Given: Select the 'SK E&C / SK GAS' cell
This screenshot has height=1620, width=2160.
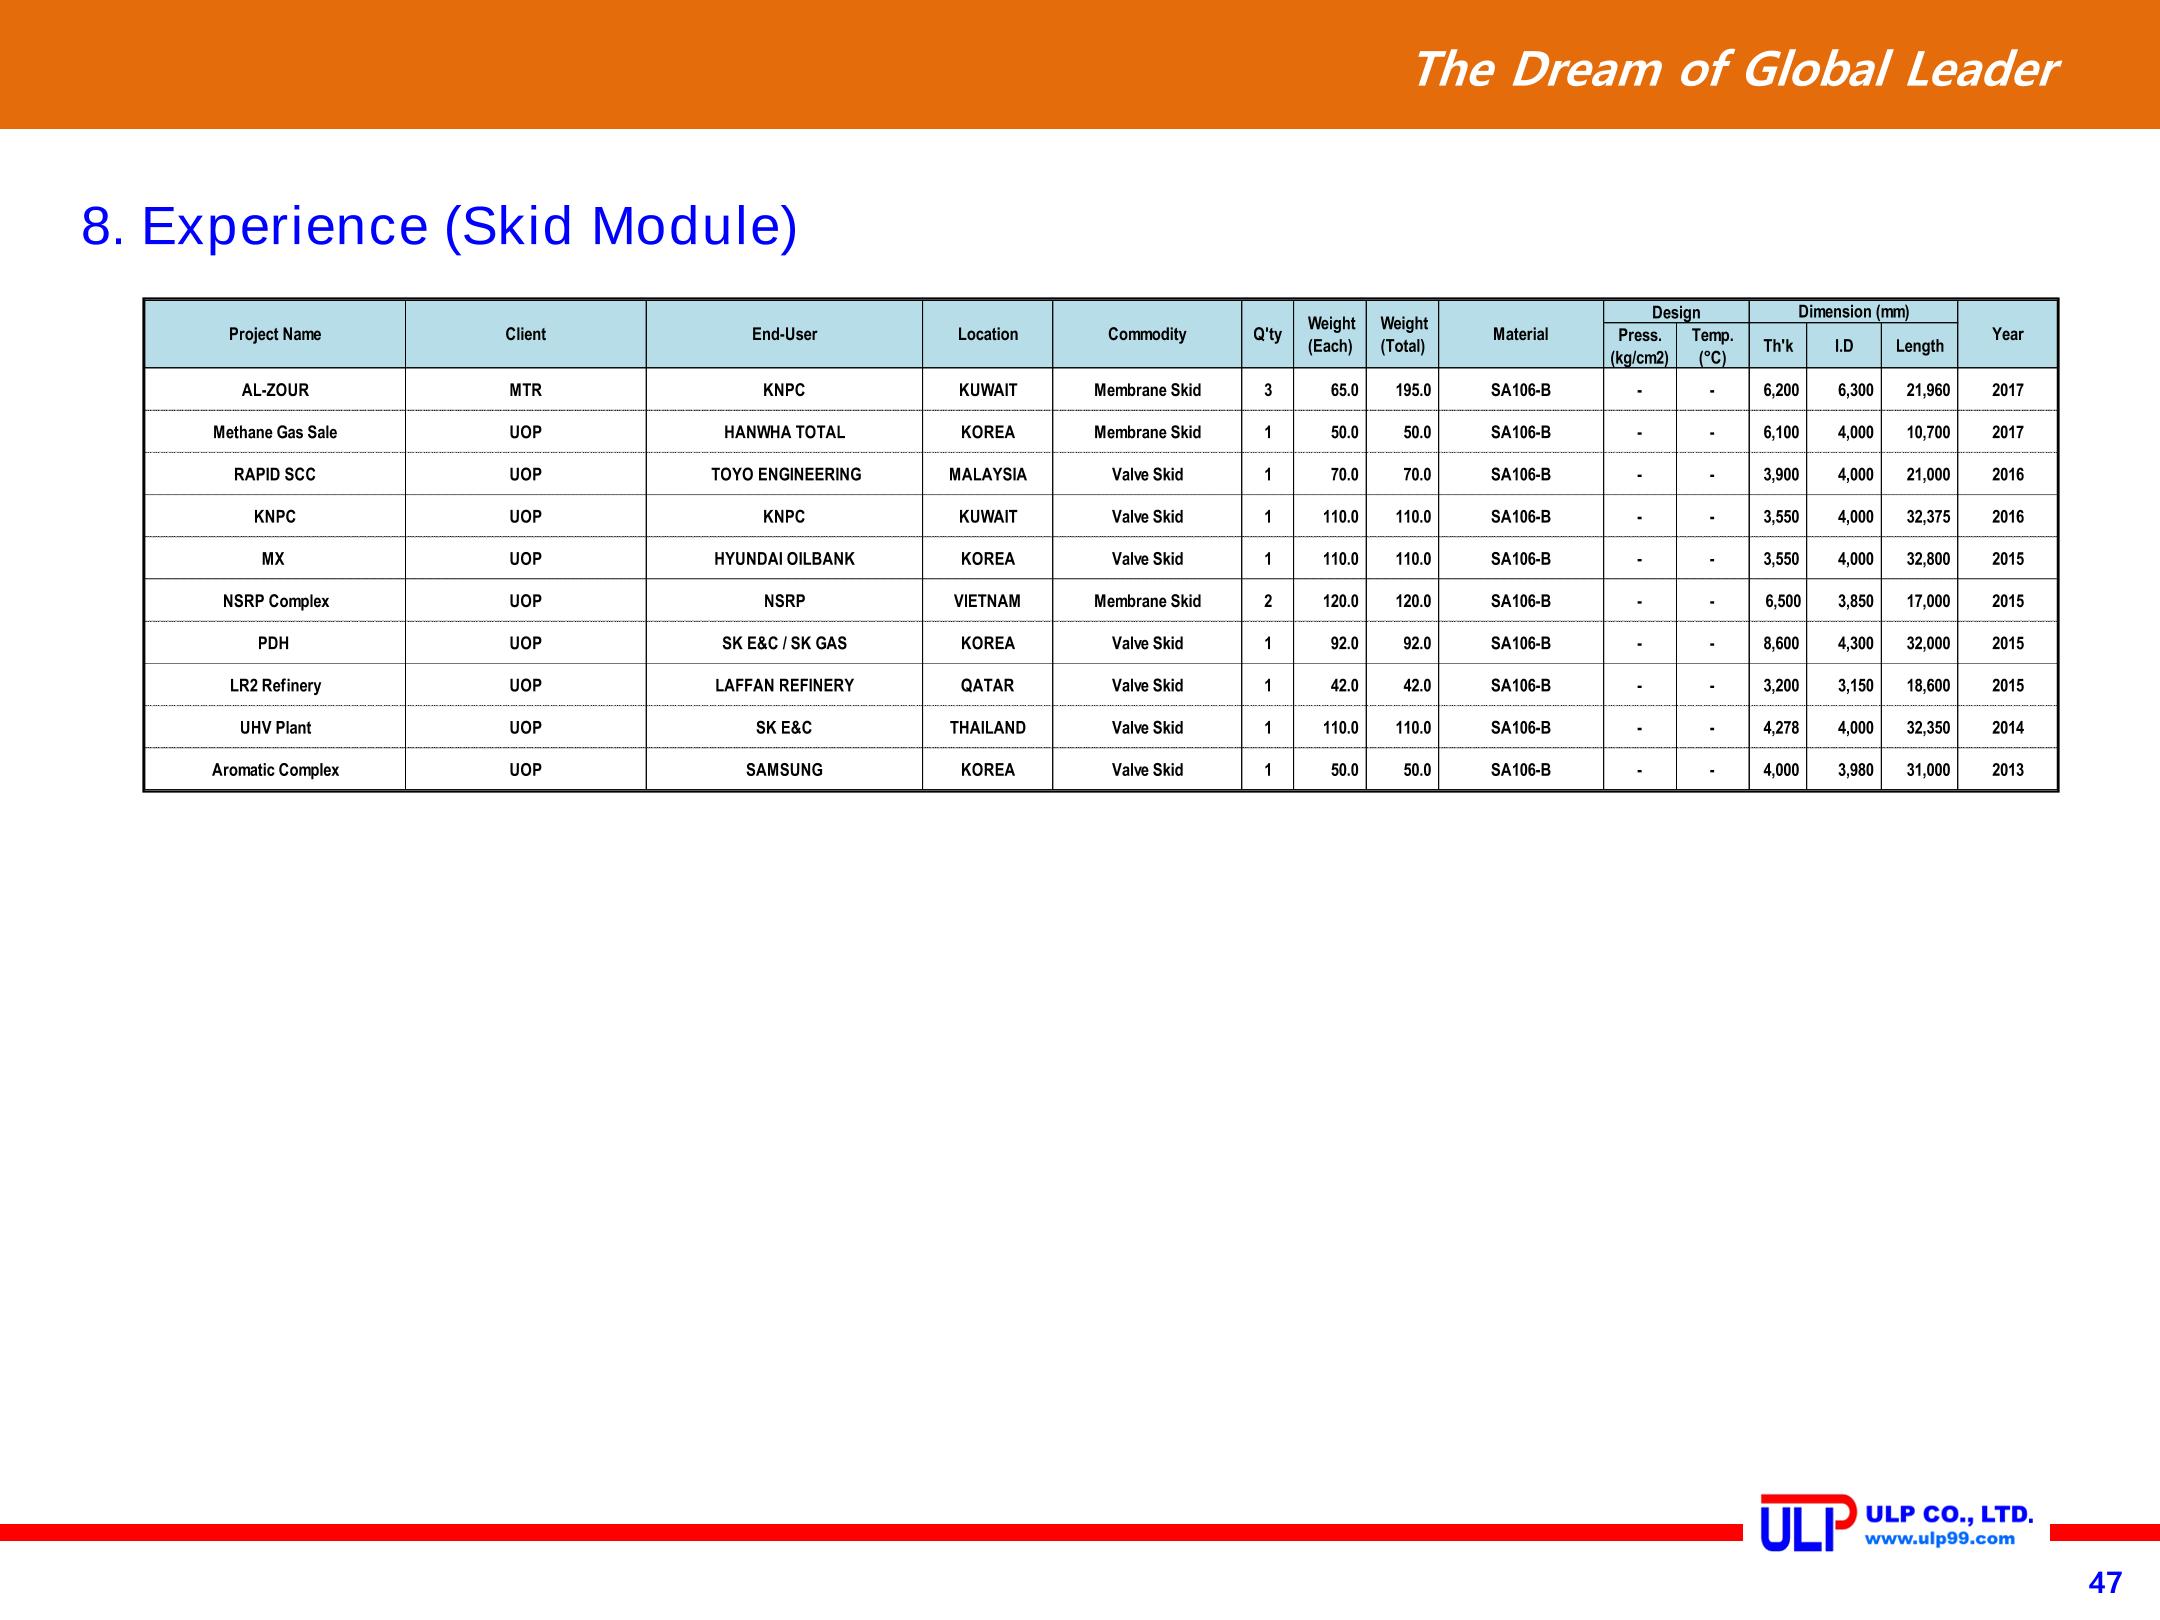Looking at the screenshot, I should click(784, 643).
